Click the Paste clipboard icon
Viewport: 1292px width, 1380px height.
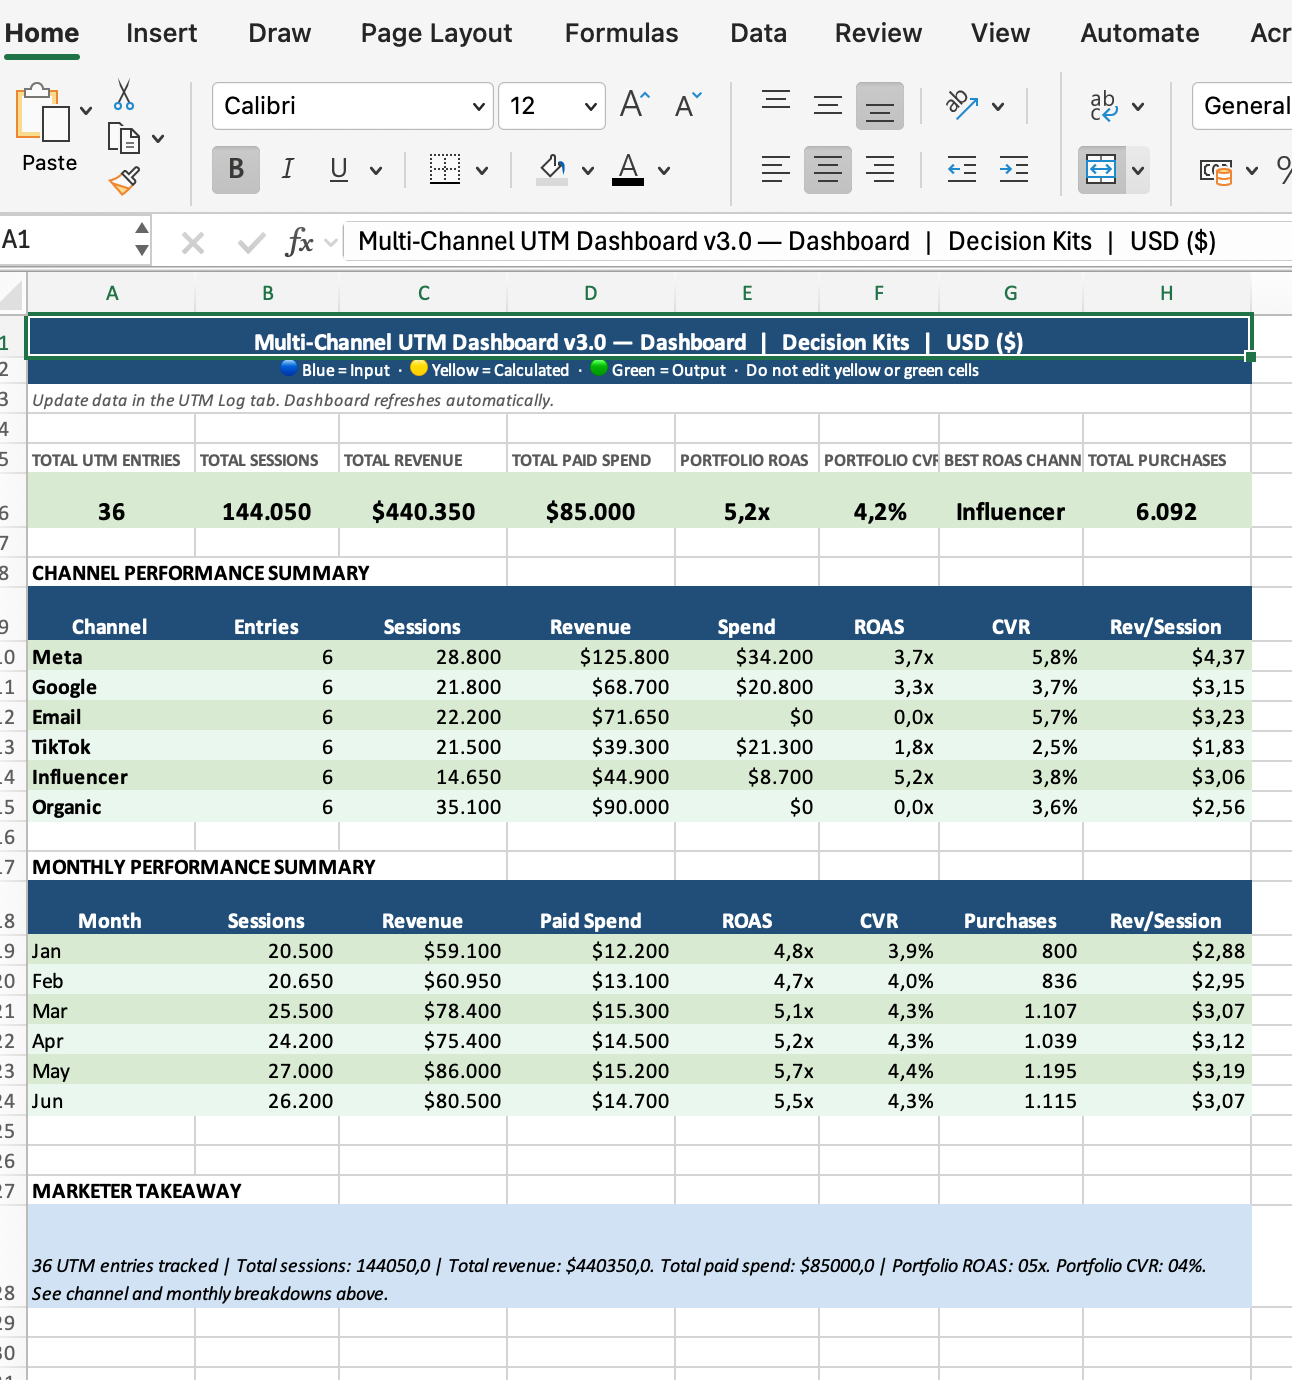[43, 113]
